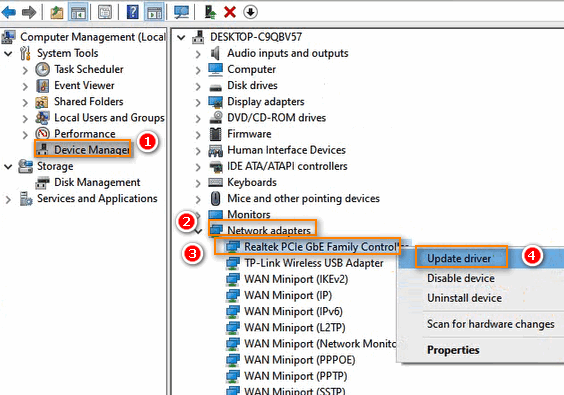Image resolution: width=564 pixels, height=395 pixels.
Task: Click the IDE ATA/ATAPI controllers icon
Action: tap(216, 167)
